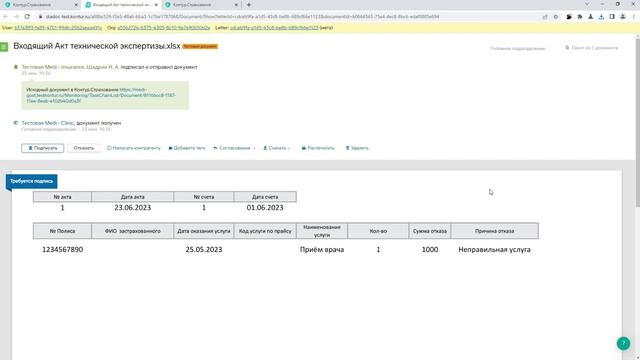Expand the Согласование dropdown
Image resolution: width=640 pixels, height=360 pixels.
(x=234, y=148)
